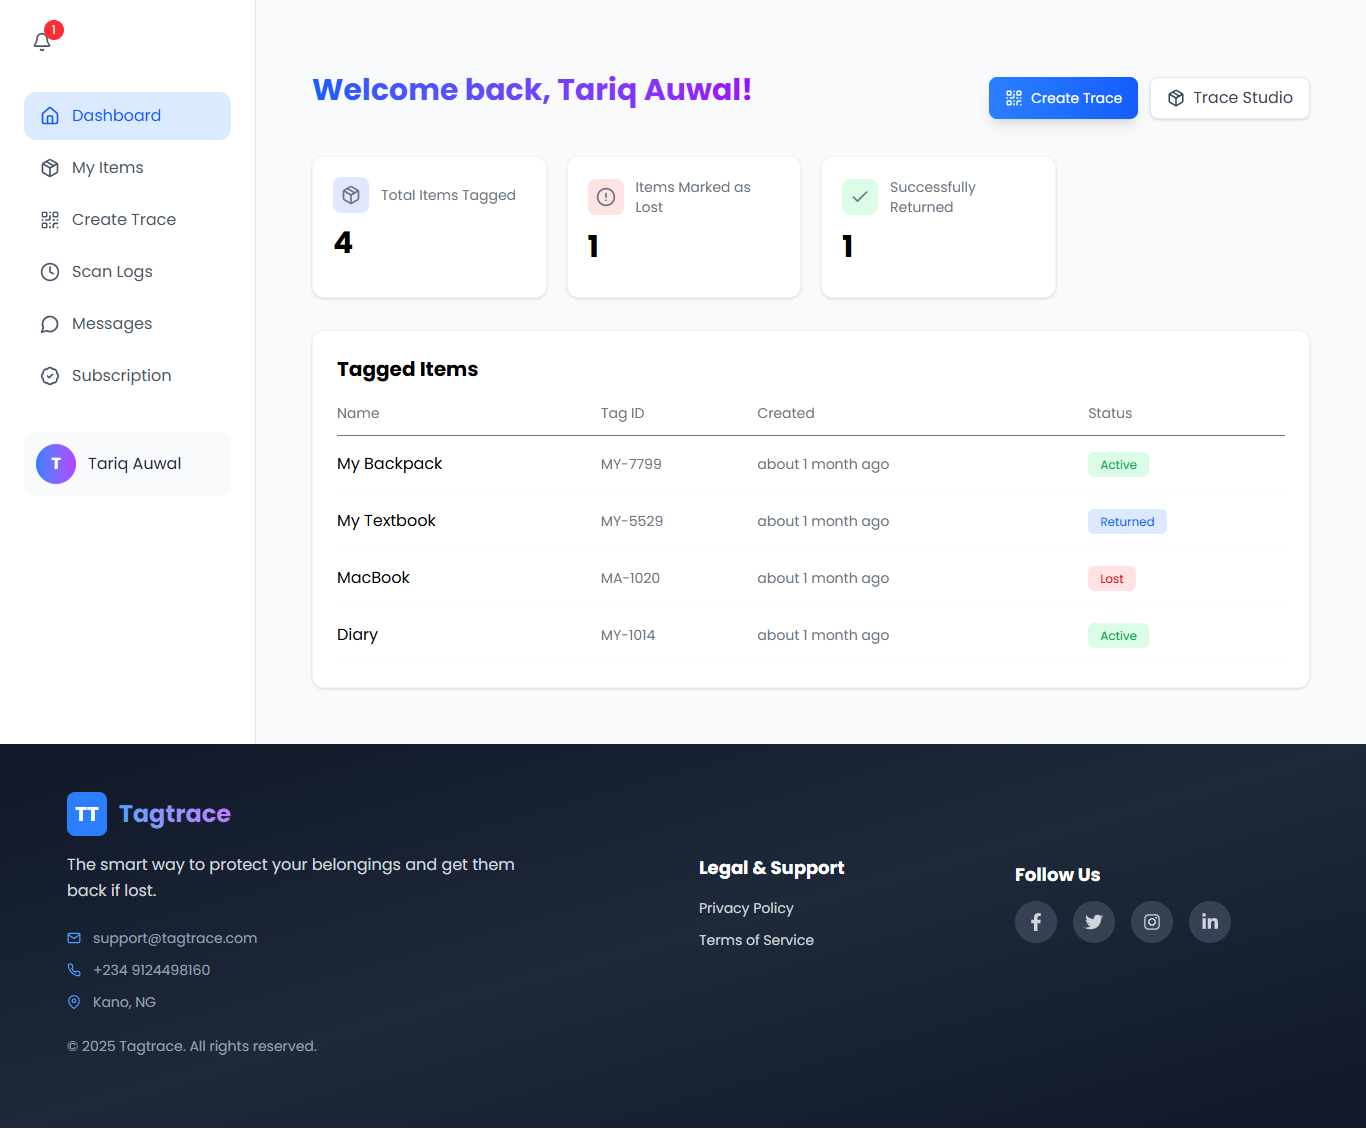Open Tagtrace LinkedIn page

(x=1209, y=921)
